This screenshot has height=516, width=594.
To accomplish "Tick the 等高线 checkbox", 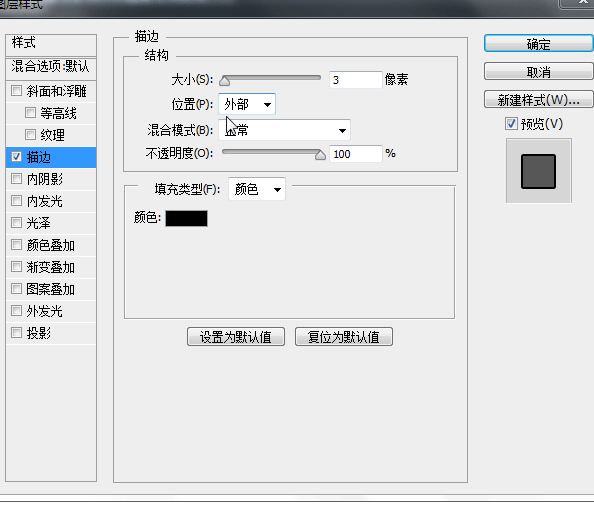I will pyautogui.click(x=30, y=113).
